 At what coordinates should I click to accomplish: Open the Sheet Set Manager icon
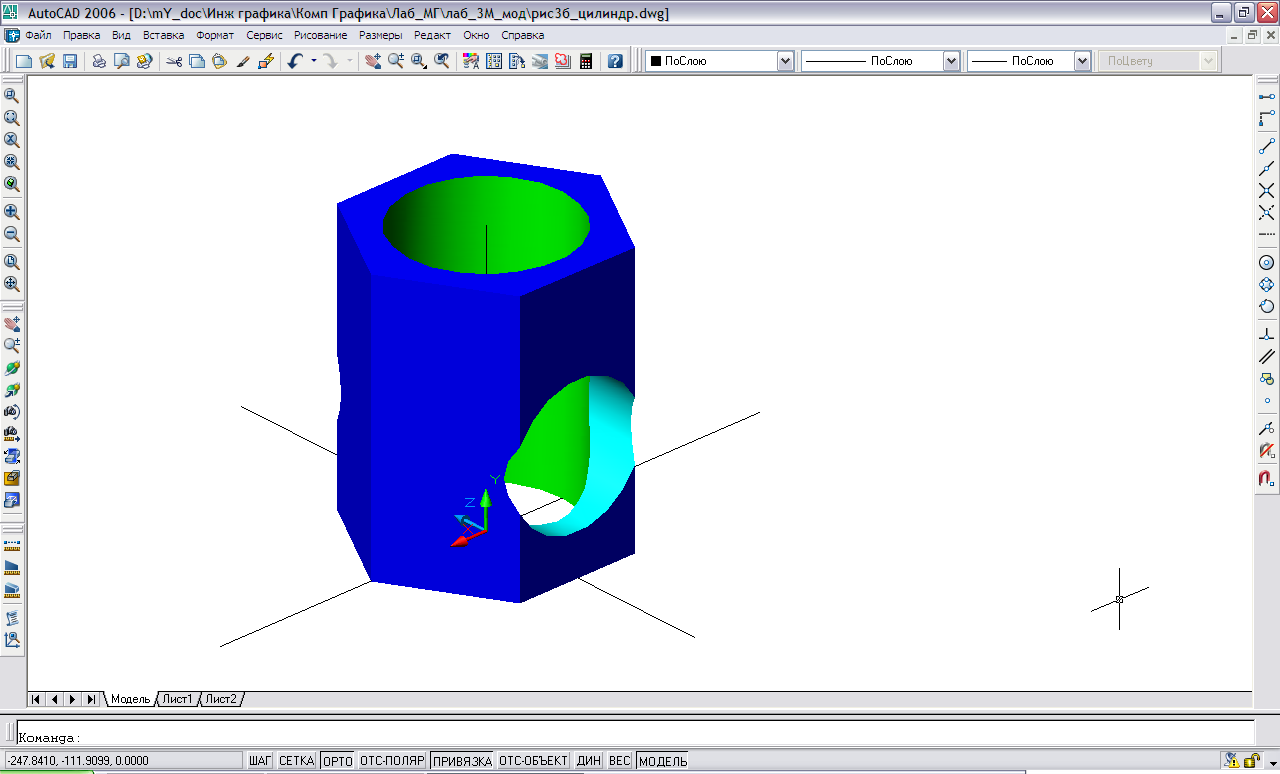coord(540,61)
